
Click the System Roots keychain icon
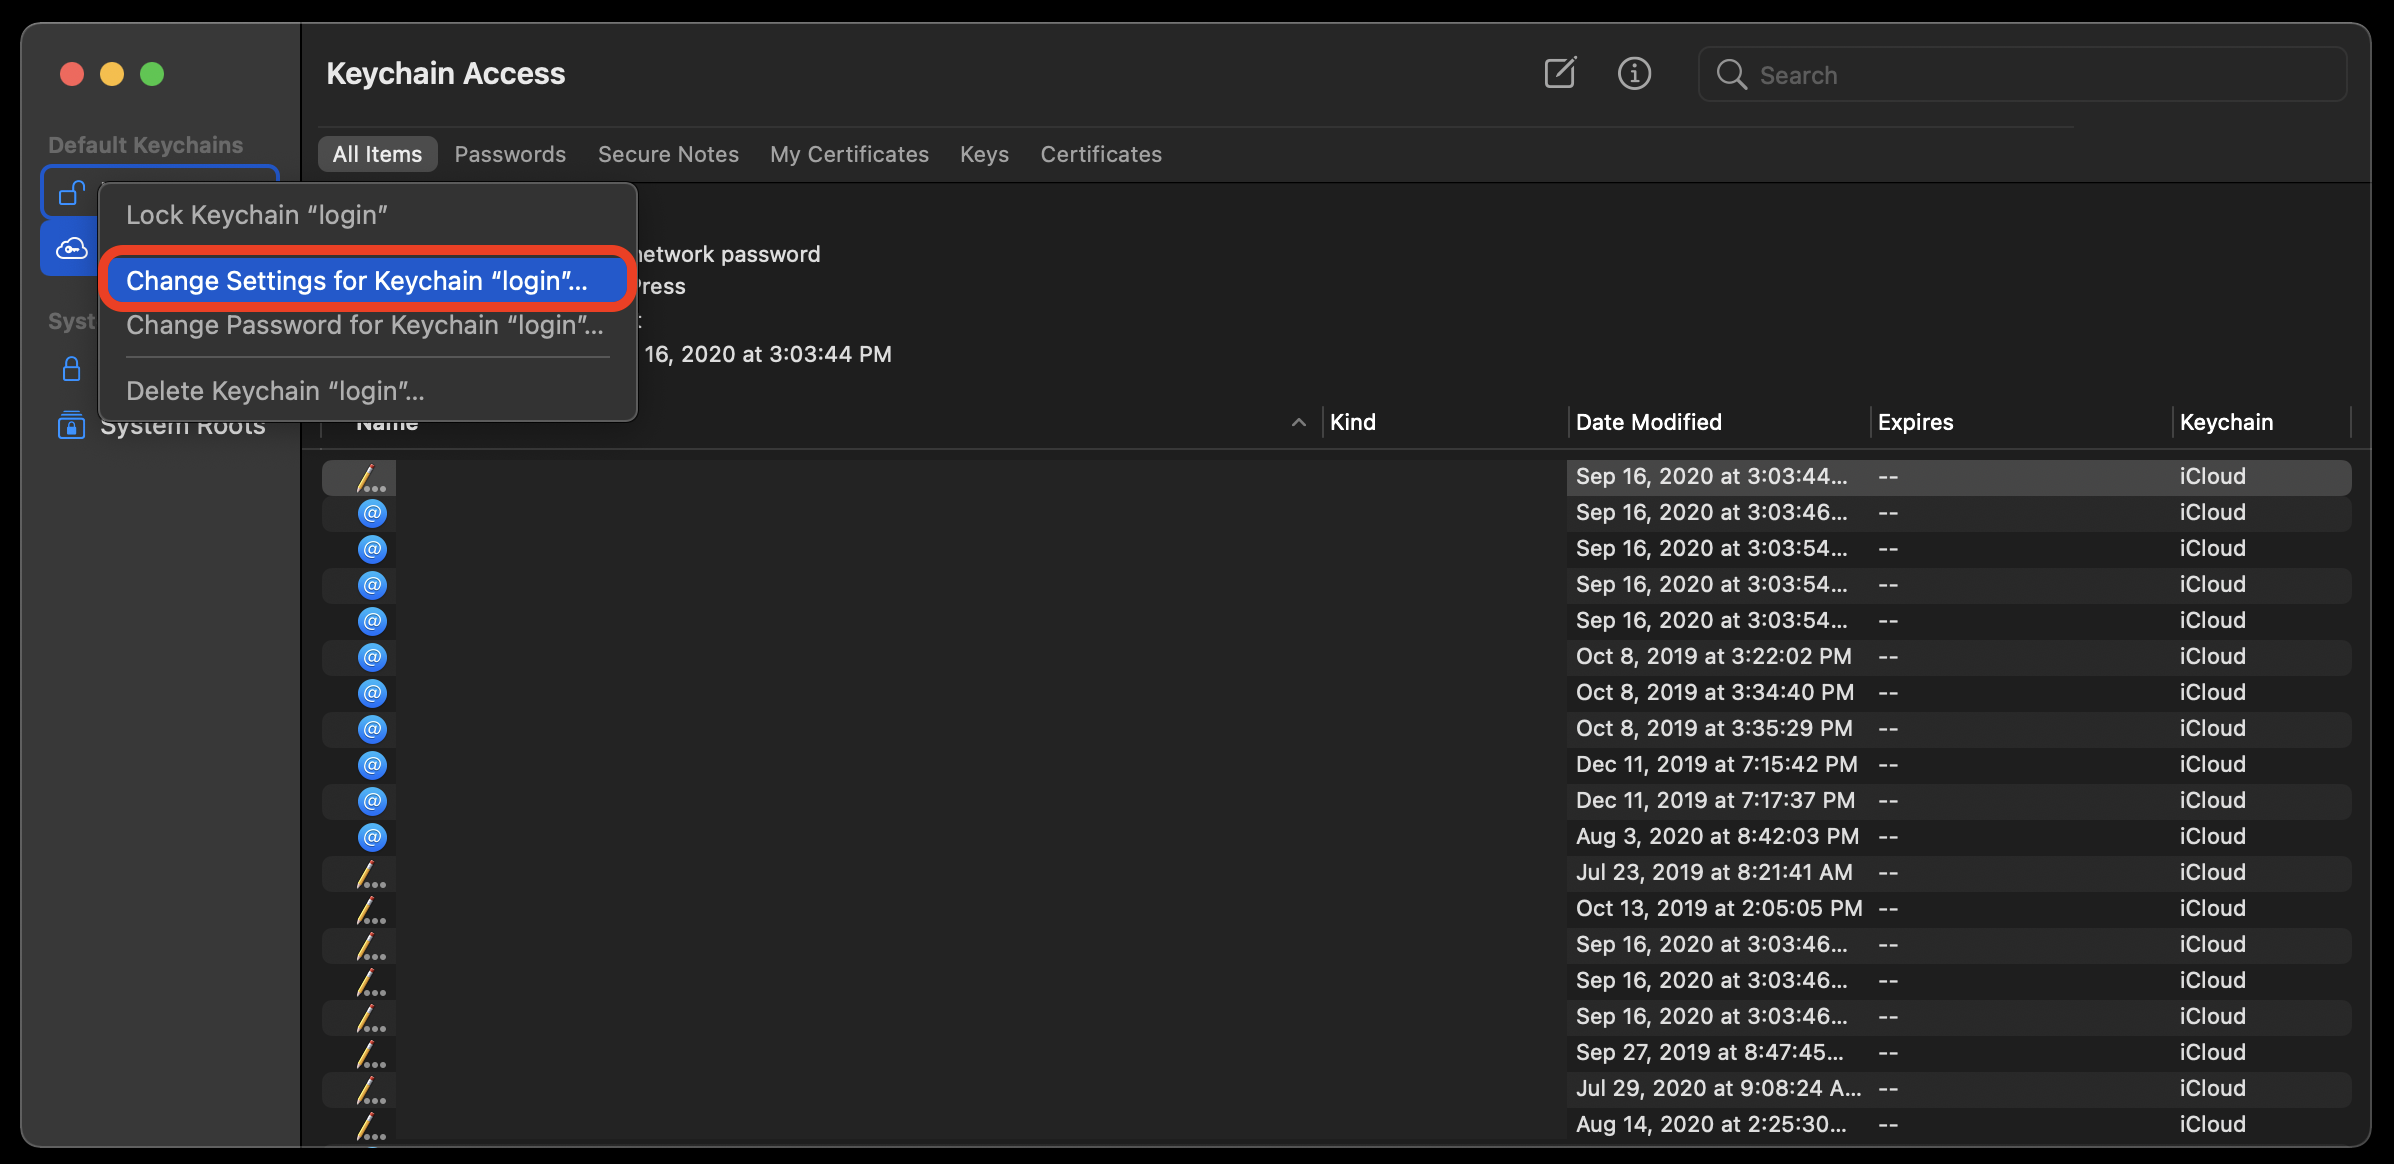click(x=70, y=426)
